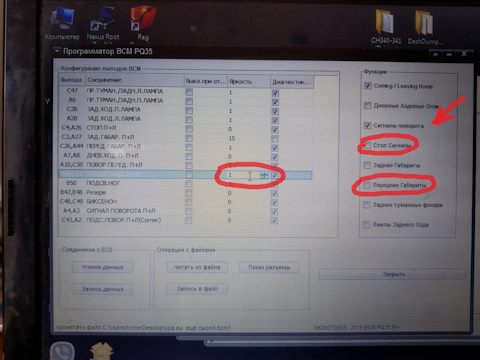Select the B50 ПОДСВ.НОГ table row
This screenshot has height=360, width=480.
tap(185, 183)
